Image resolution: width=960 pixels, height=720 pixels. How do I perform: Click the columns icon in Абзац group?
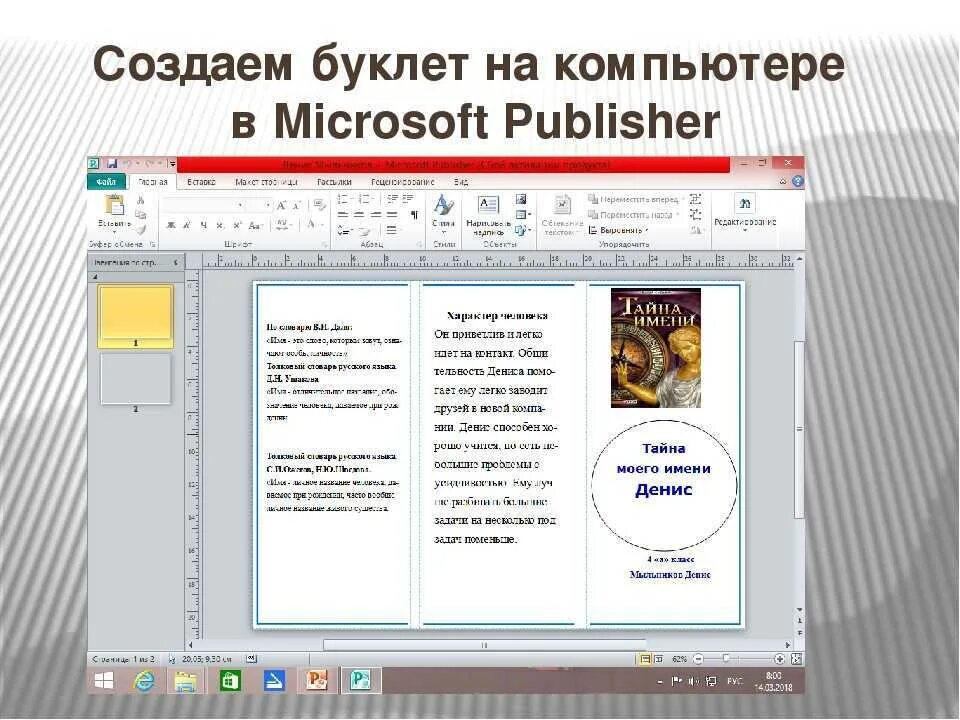click(x=391, y=231)
